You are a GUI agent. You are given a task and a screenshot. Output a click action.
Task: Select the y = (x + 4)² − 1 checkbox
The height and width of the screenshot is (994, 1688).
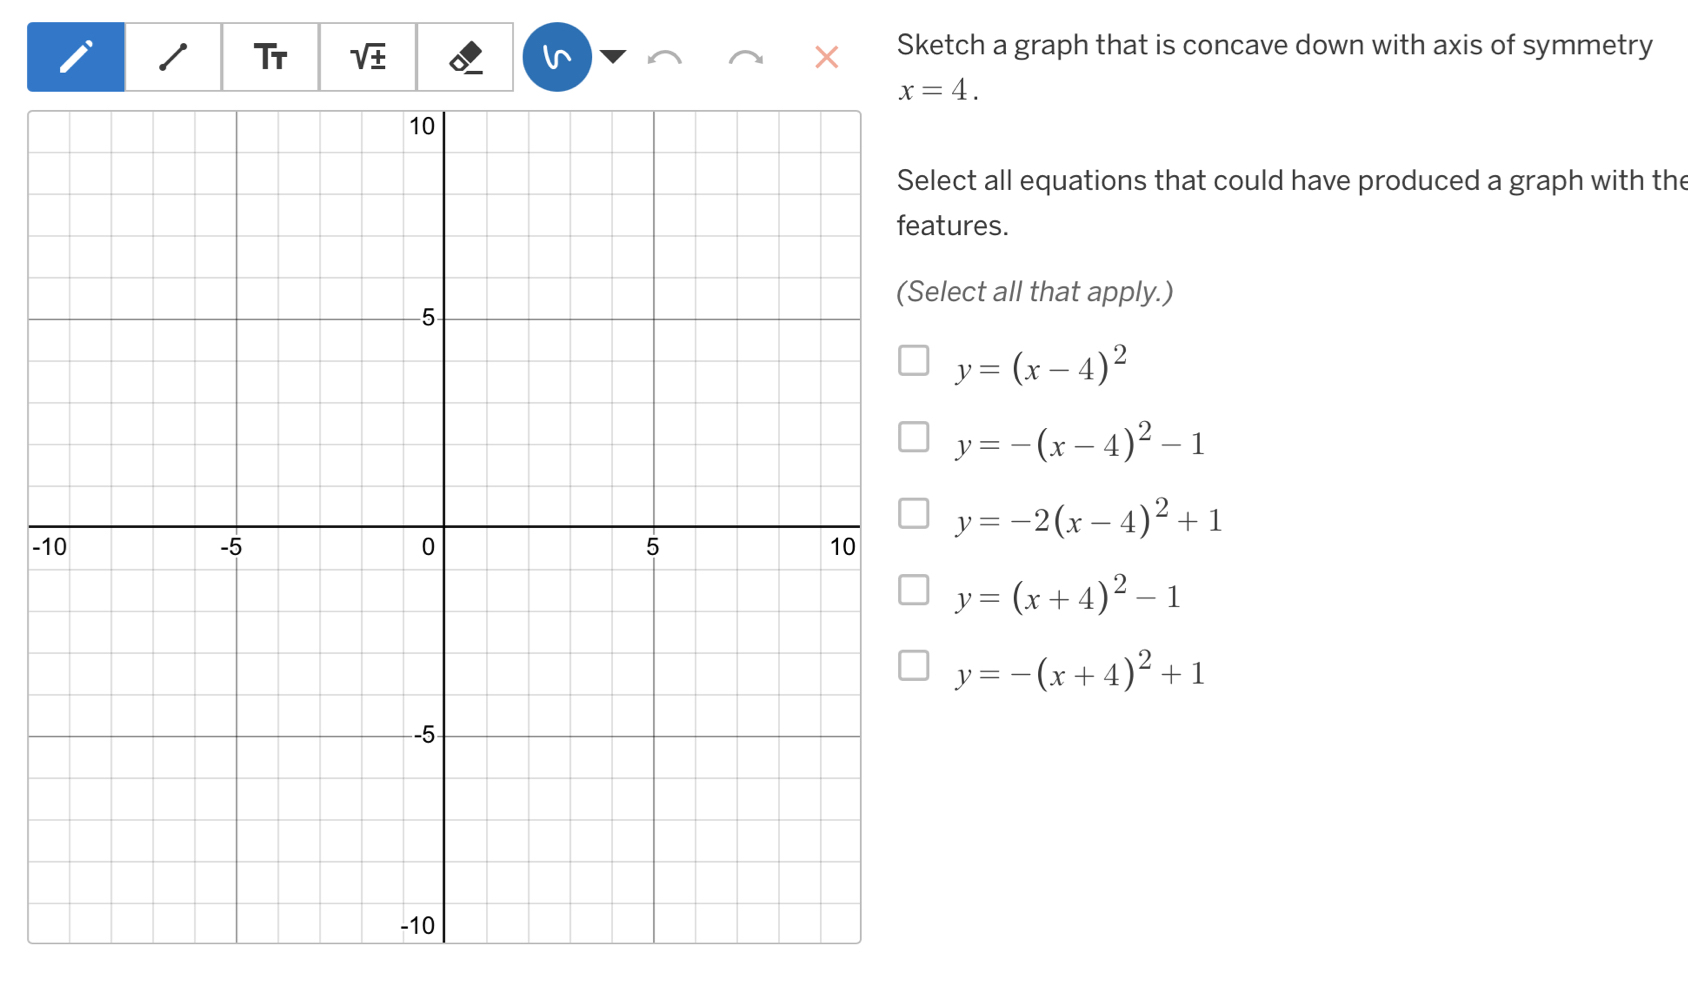(913, 590)
